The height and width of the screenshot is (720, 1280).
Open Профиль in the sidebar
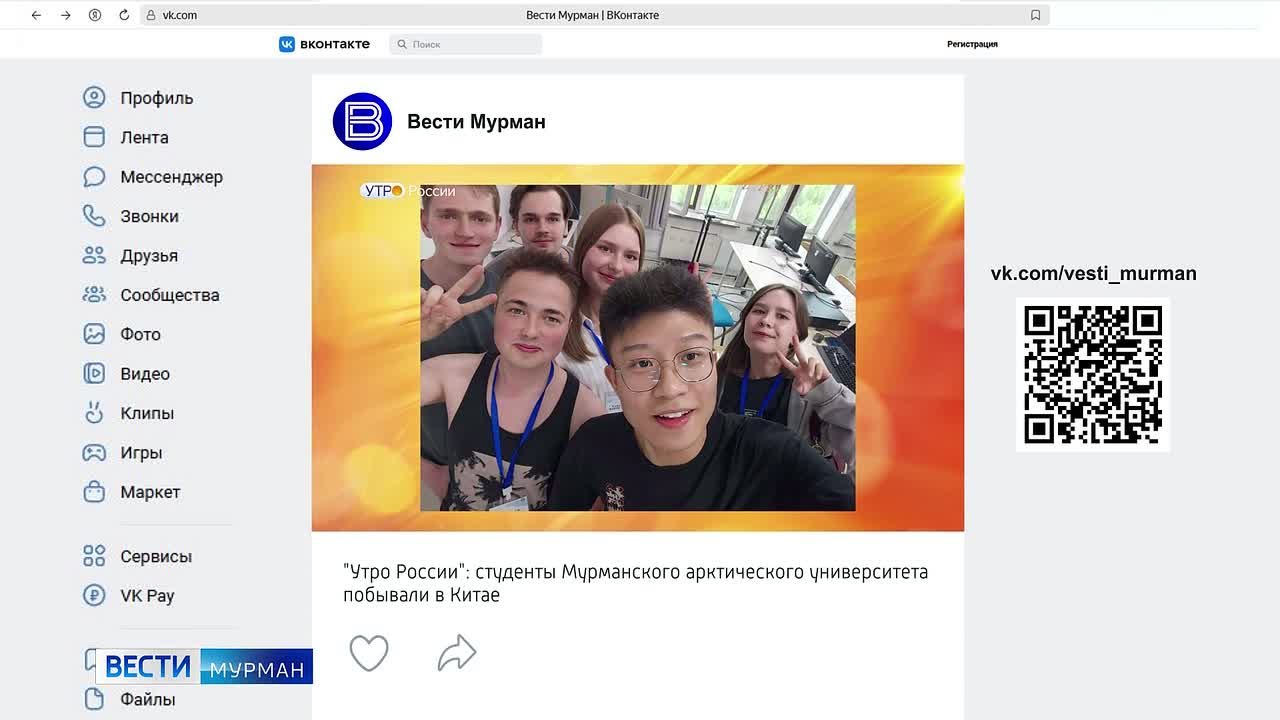click(157, 98)
